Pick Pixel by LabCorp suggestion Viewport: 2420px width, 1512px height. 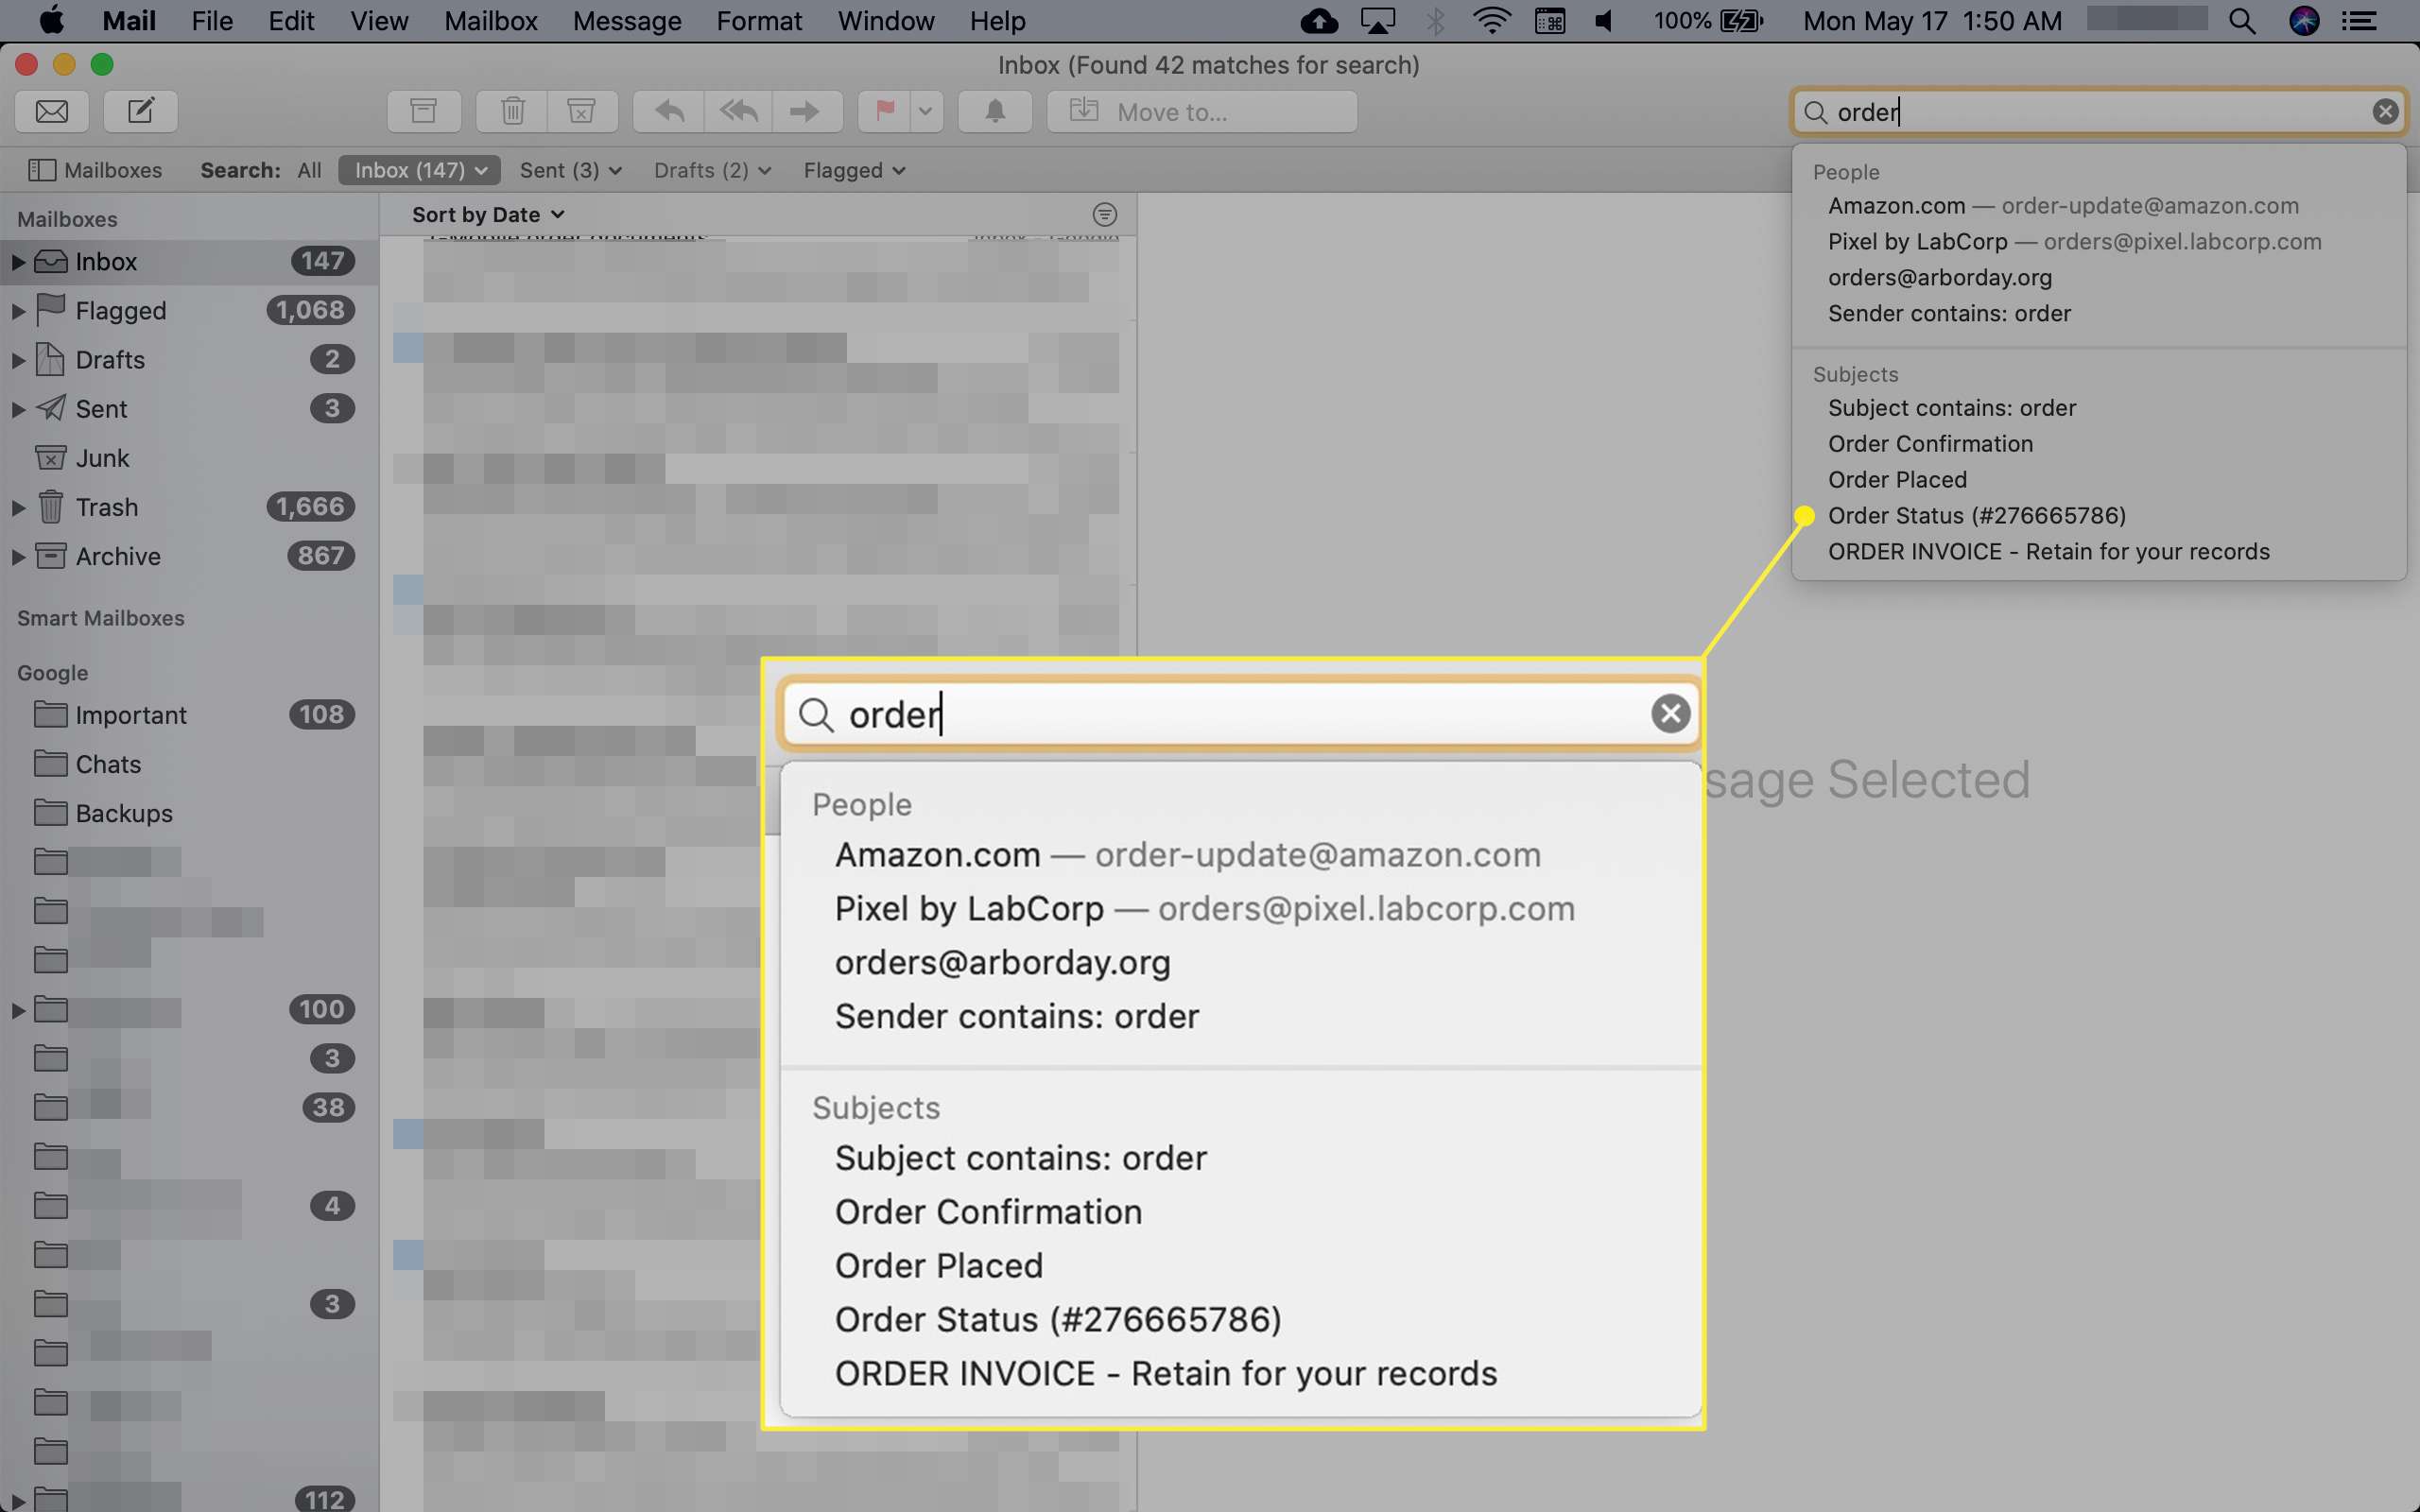pyautogui.click(x=2098, y=242)
